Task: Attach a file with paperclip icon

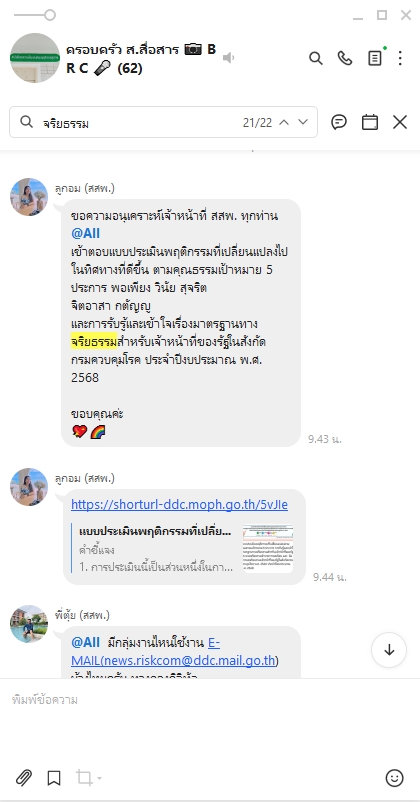Action: [24, 778]
